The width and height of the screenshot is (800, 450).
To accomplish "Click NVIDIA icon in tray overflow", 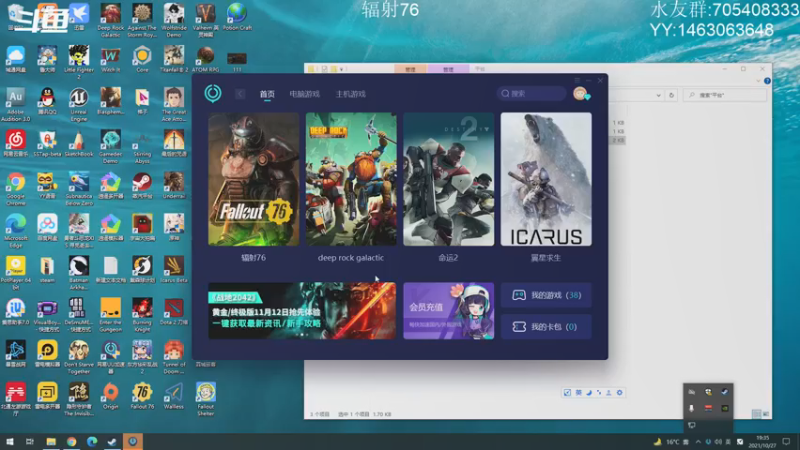I will [x=724, y=408].
